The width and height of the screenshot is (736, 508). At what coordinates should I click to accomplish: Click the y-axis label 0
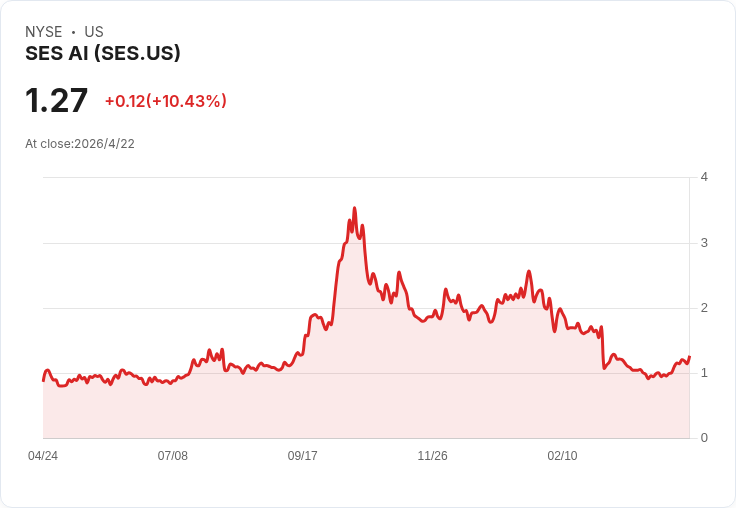tap(705, 438)
